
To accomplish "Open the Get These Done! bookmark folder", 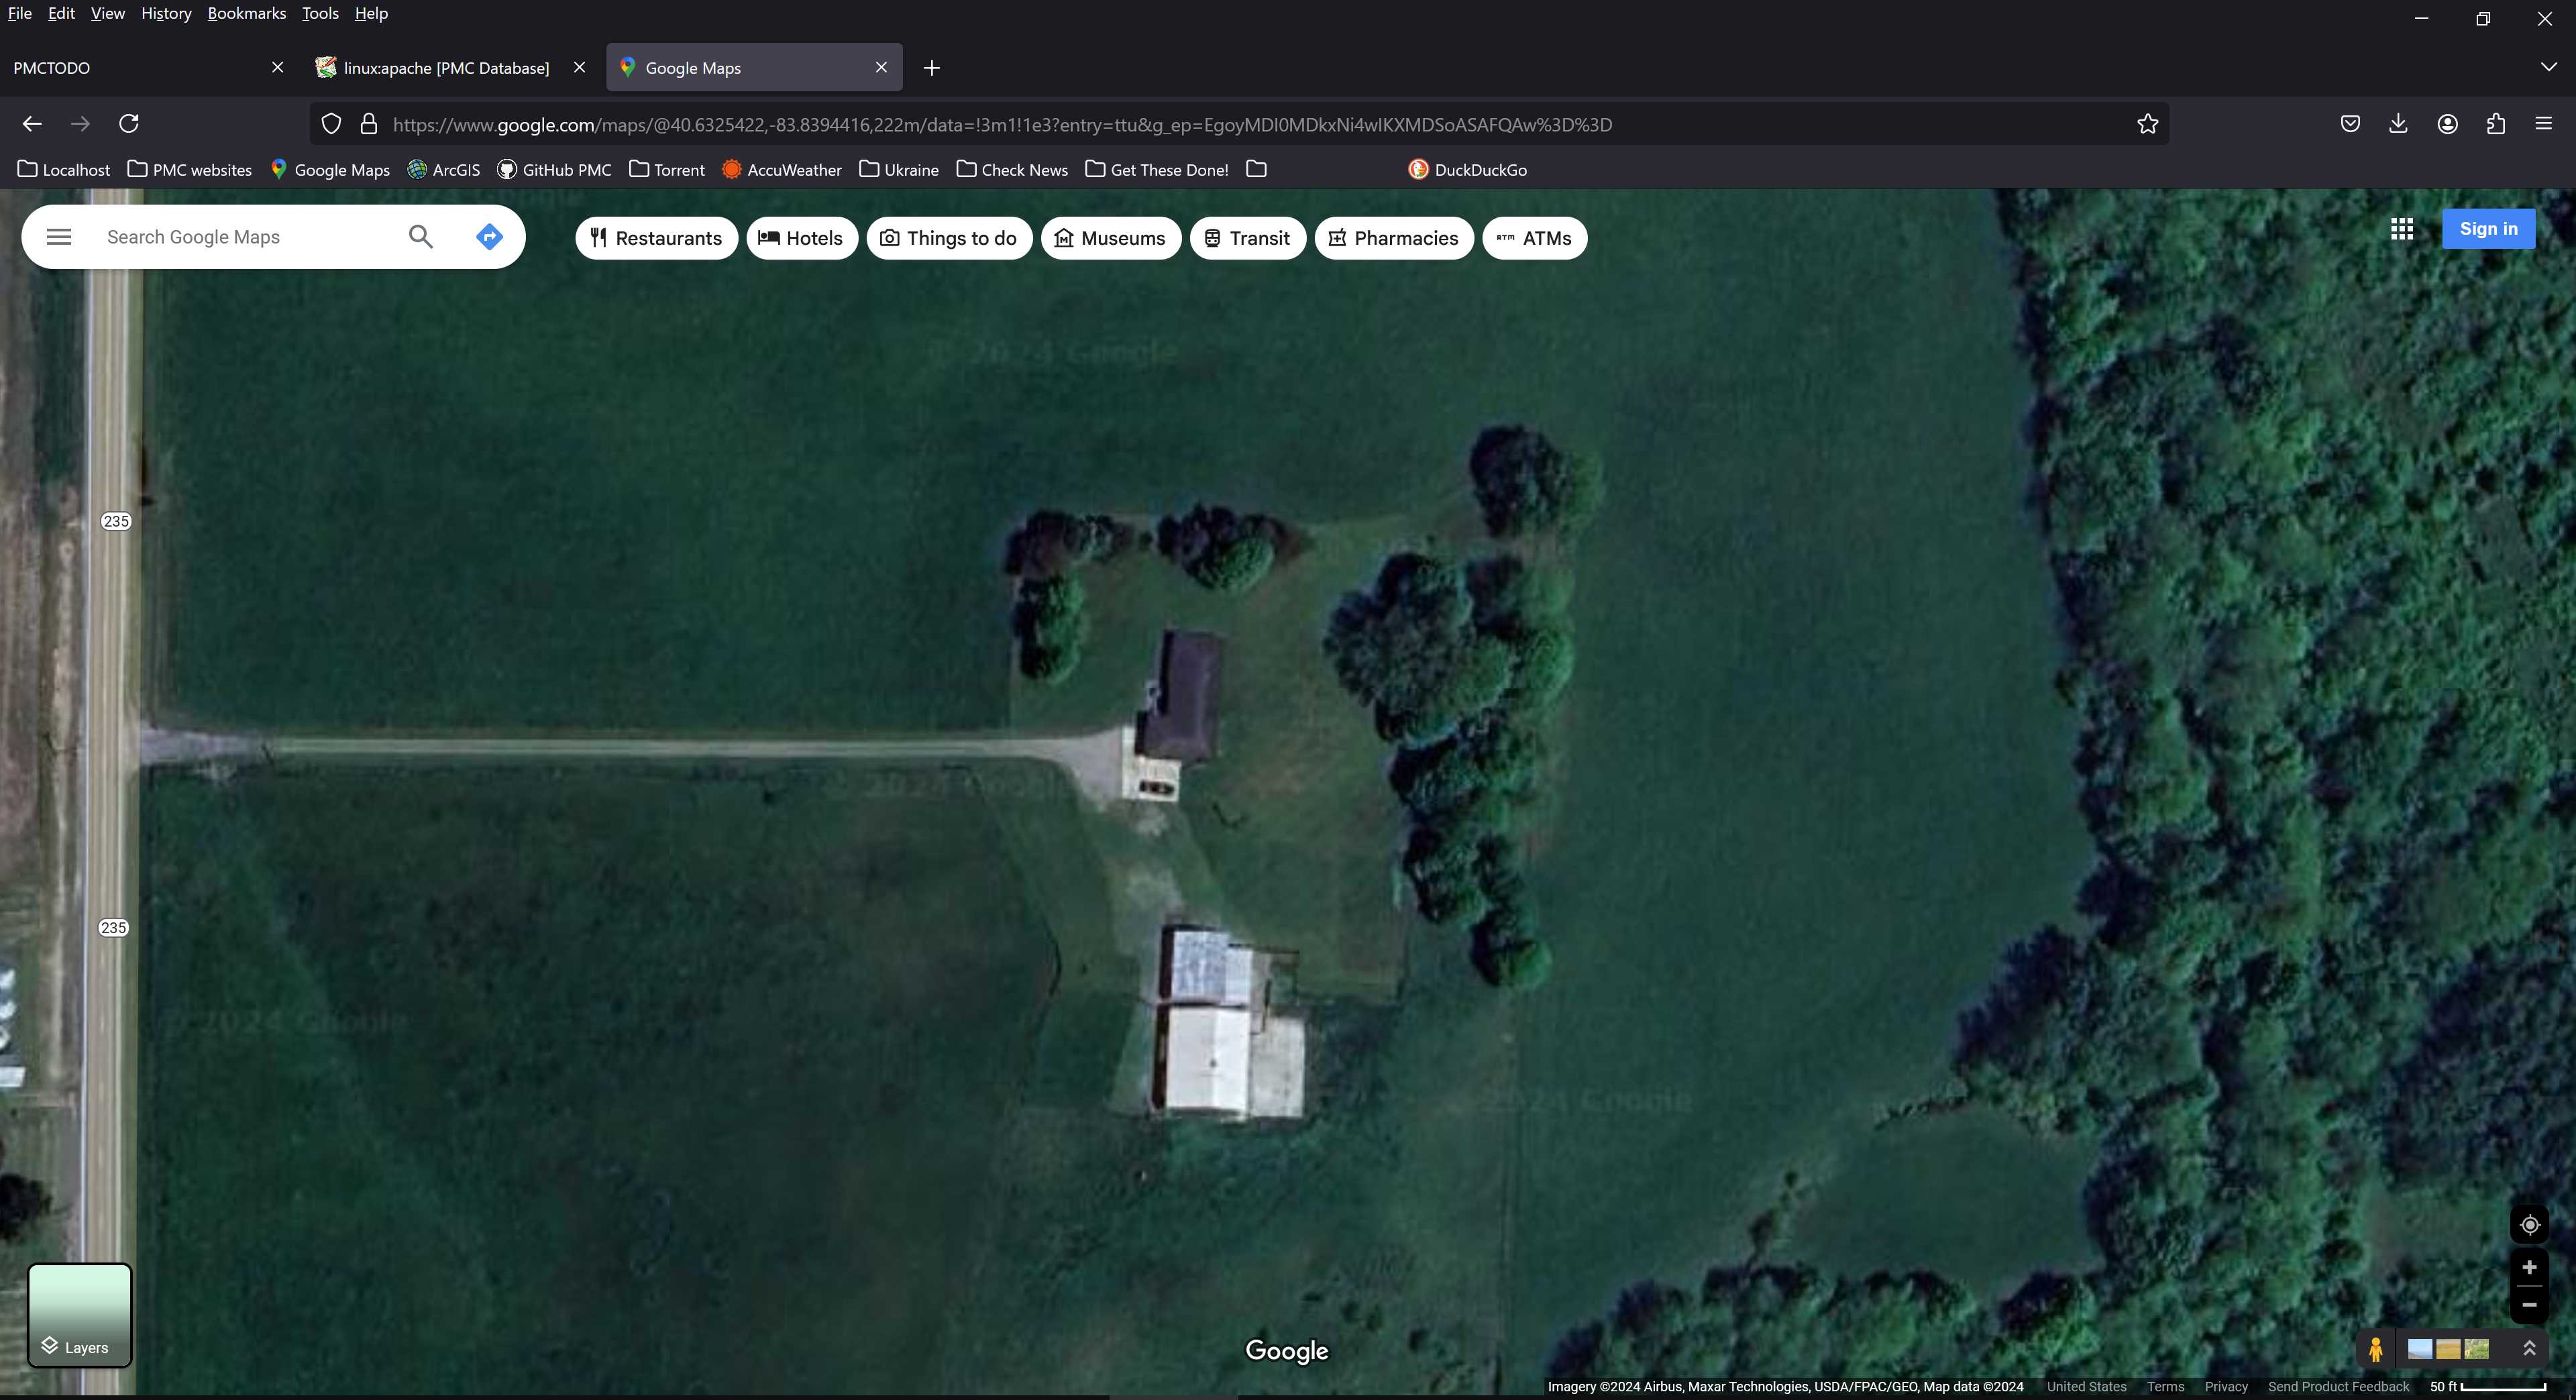I will pos(1157,170).
